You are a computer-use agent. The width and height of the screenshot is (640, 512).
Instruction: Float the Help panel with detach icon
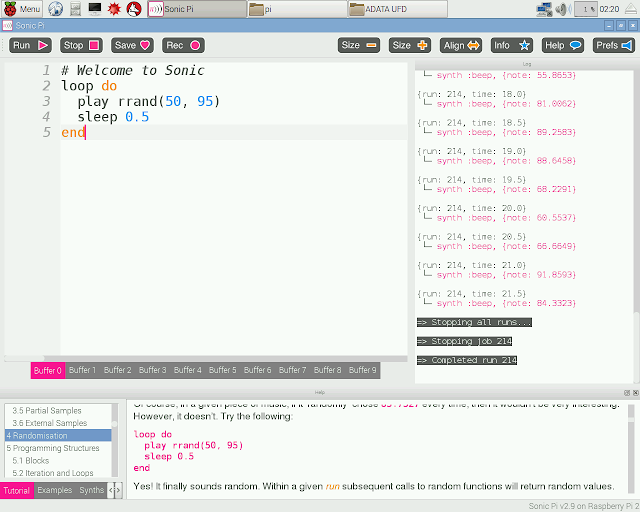point(627,393)
